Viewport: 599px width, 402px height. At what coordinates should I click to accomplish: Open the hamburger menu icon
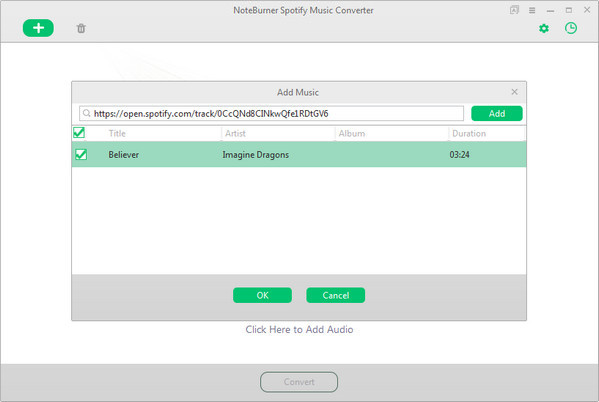point(532,10)
